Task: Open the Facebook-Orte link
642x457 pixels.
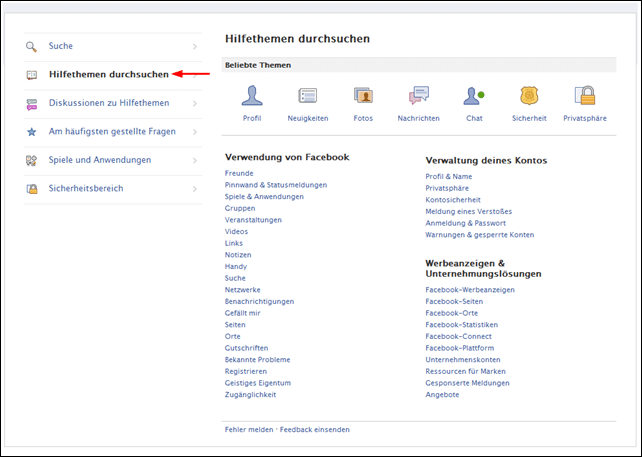Action: click(x=452, y=313)
